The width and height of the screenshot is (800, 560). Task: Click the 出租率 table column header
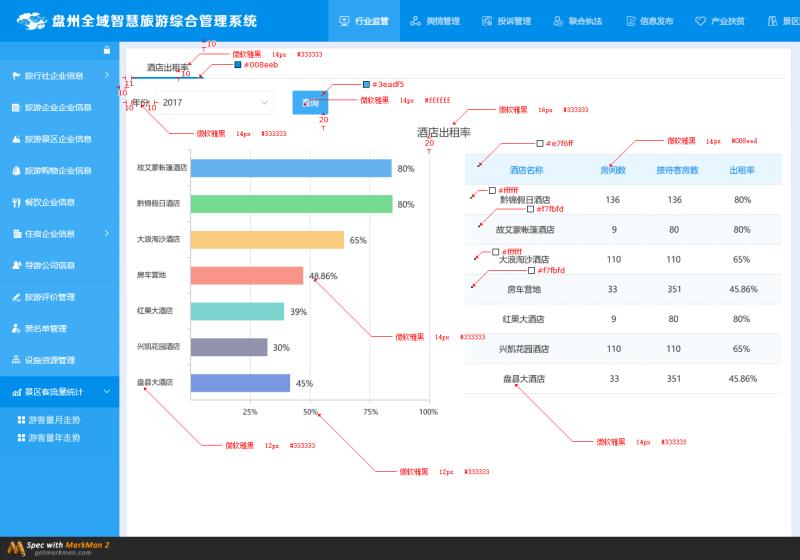click(x=741, y=170)
